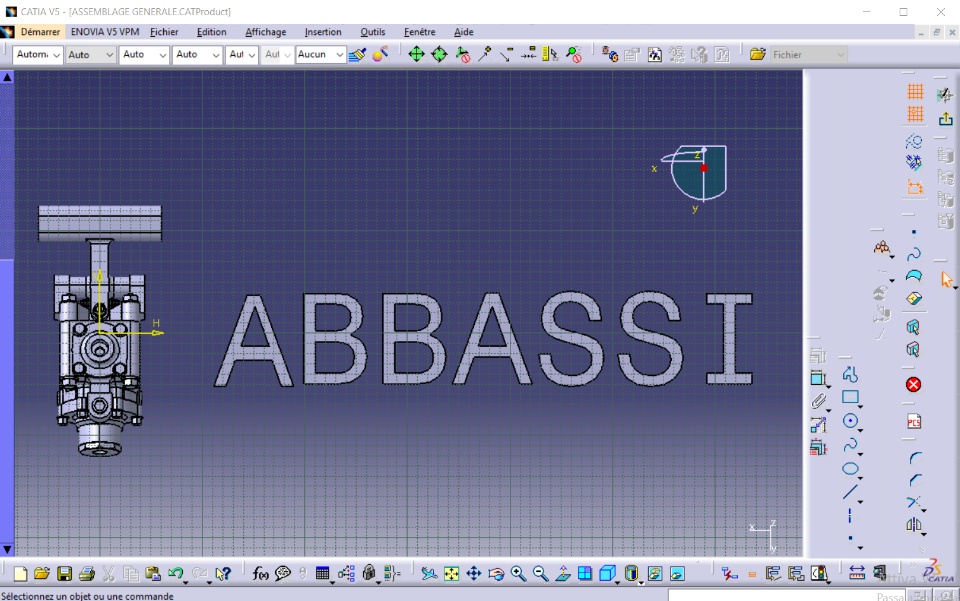Screen dimensions: 960x601
Task: Open the Fichier selection dropdown on toolbar
Action: [x=808, y=54]
